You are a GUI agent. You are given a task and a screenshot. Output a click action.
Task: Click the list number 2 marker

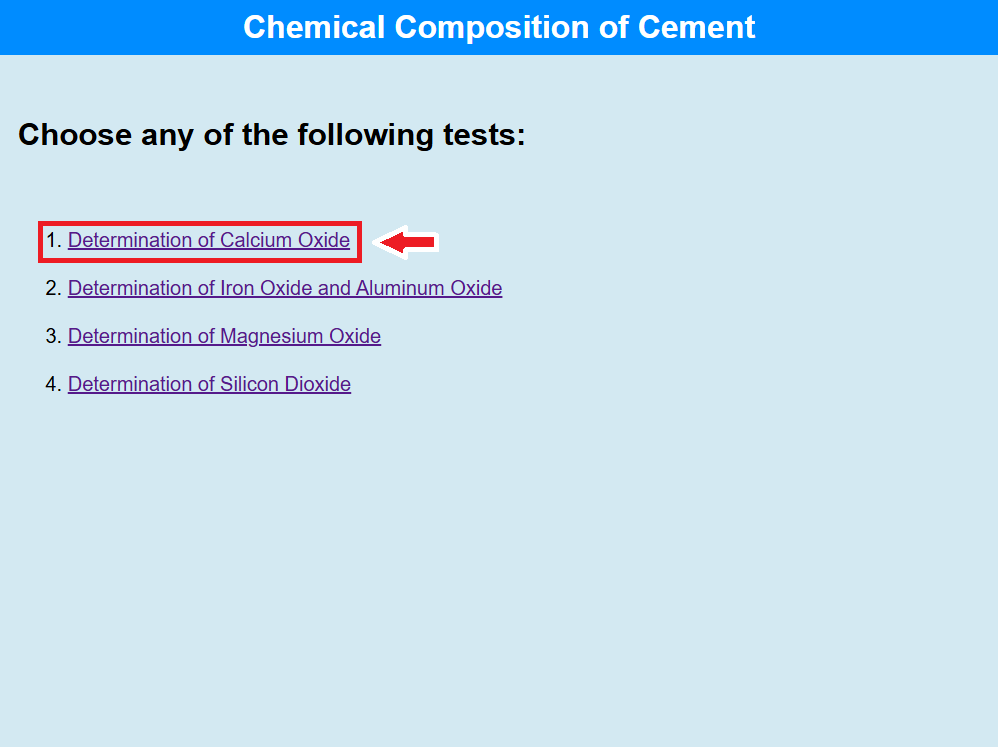(x=53, y=289)
